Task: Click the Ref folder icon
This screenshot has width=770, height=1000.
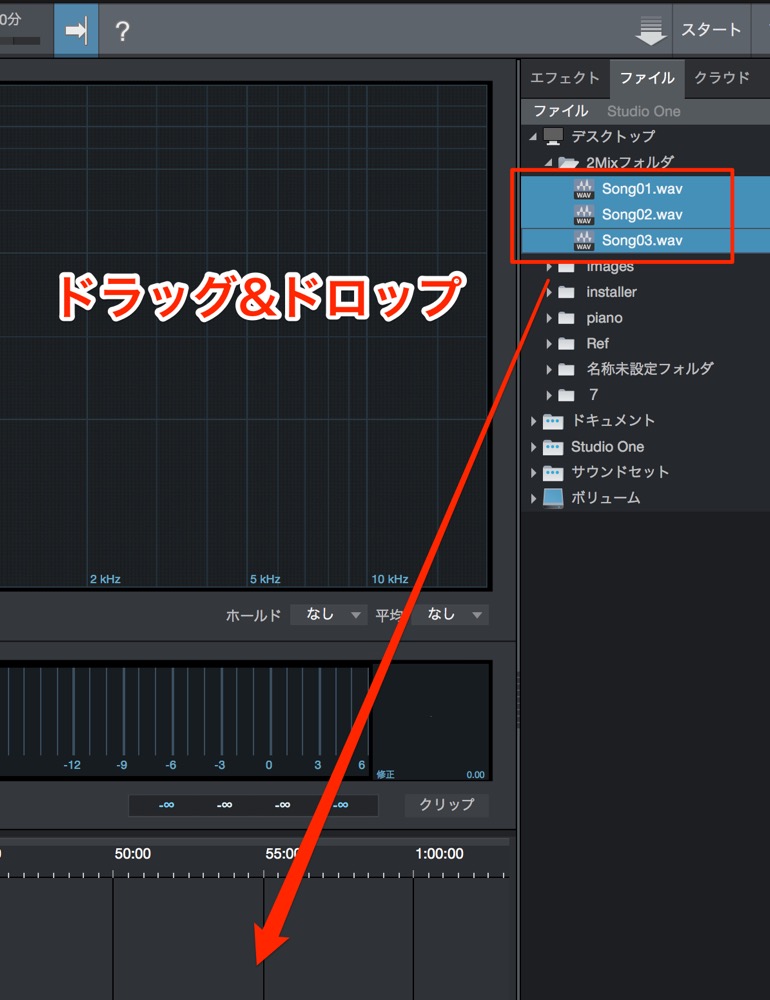Action: coord(566,344)
